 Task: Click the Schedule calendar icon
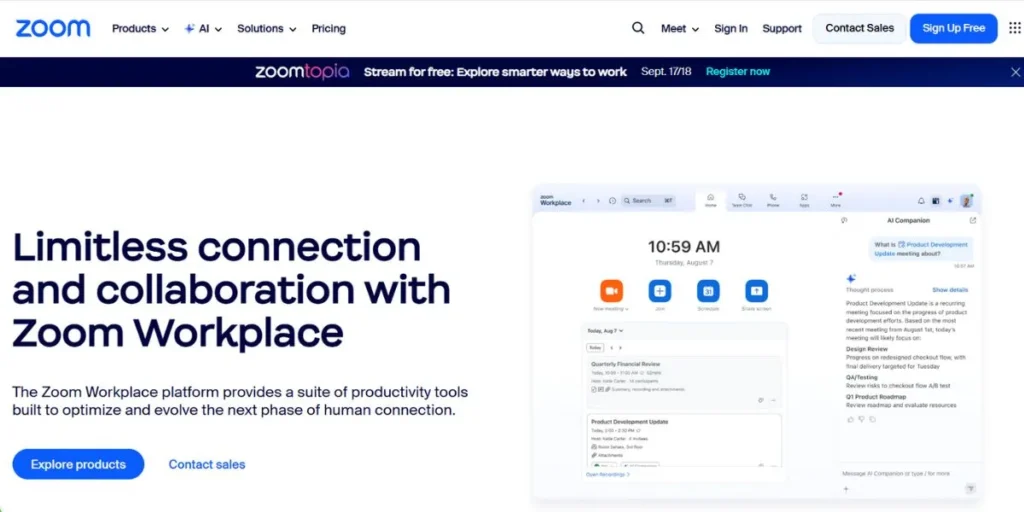point(708,291)
